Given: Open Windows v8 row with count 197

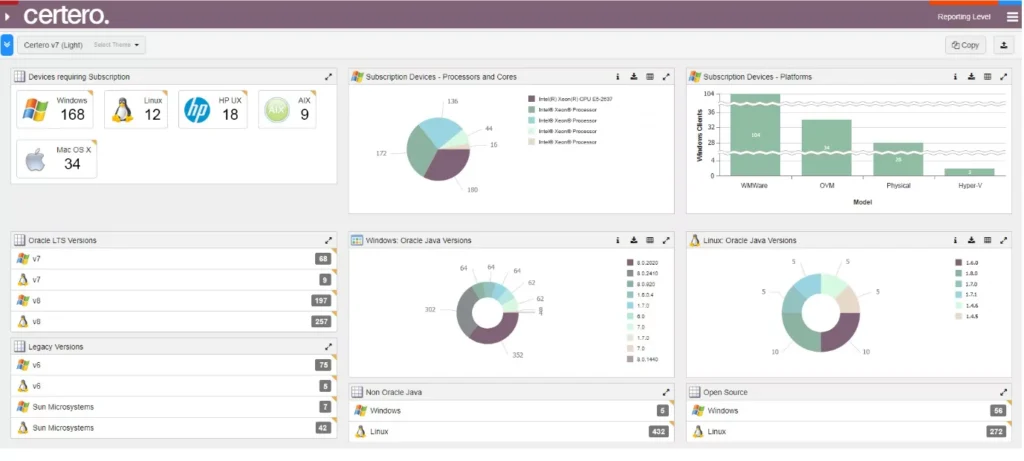Looking at the screenshot, I should coord(174,301).
